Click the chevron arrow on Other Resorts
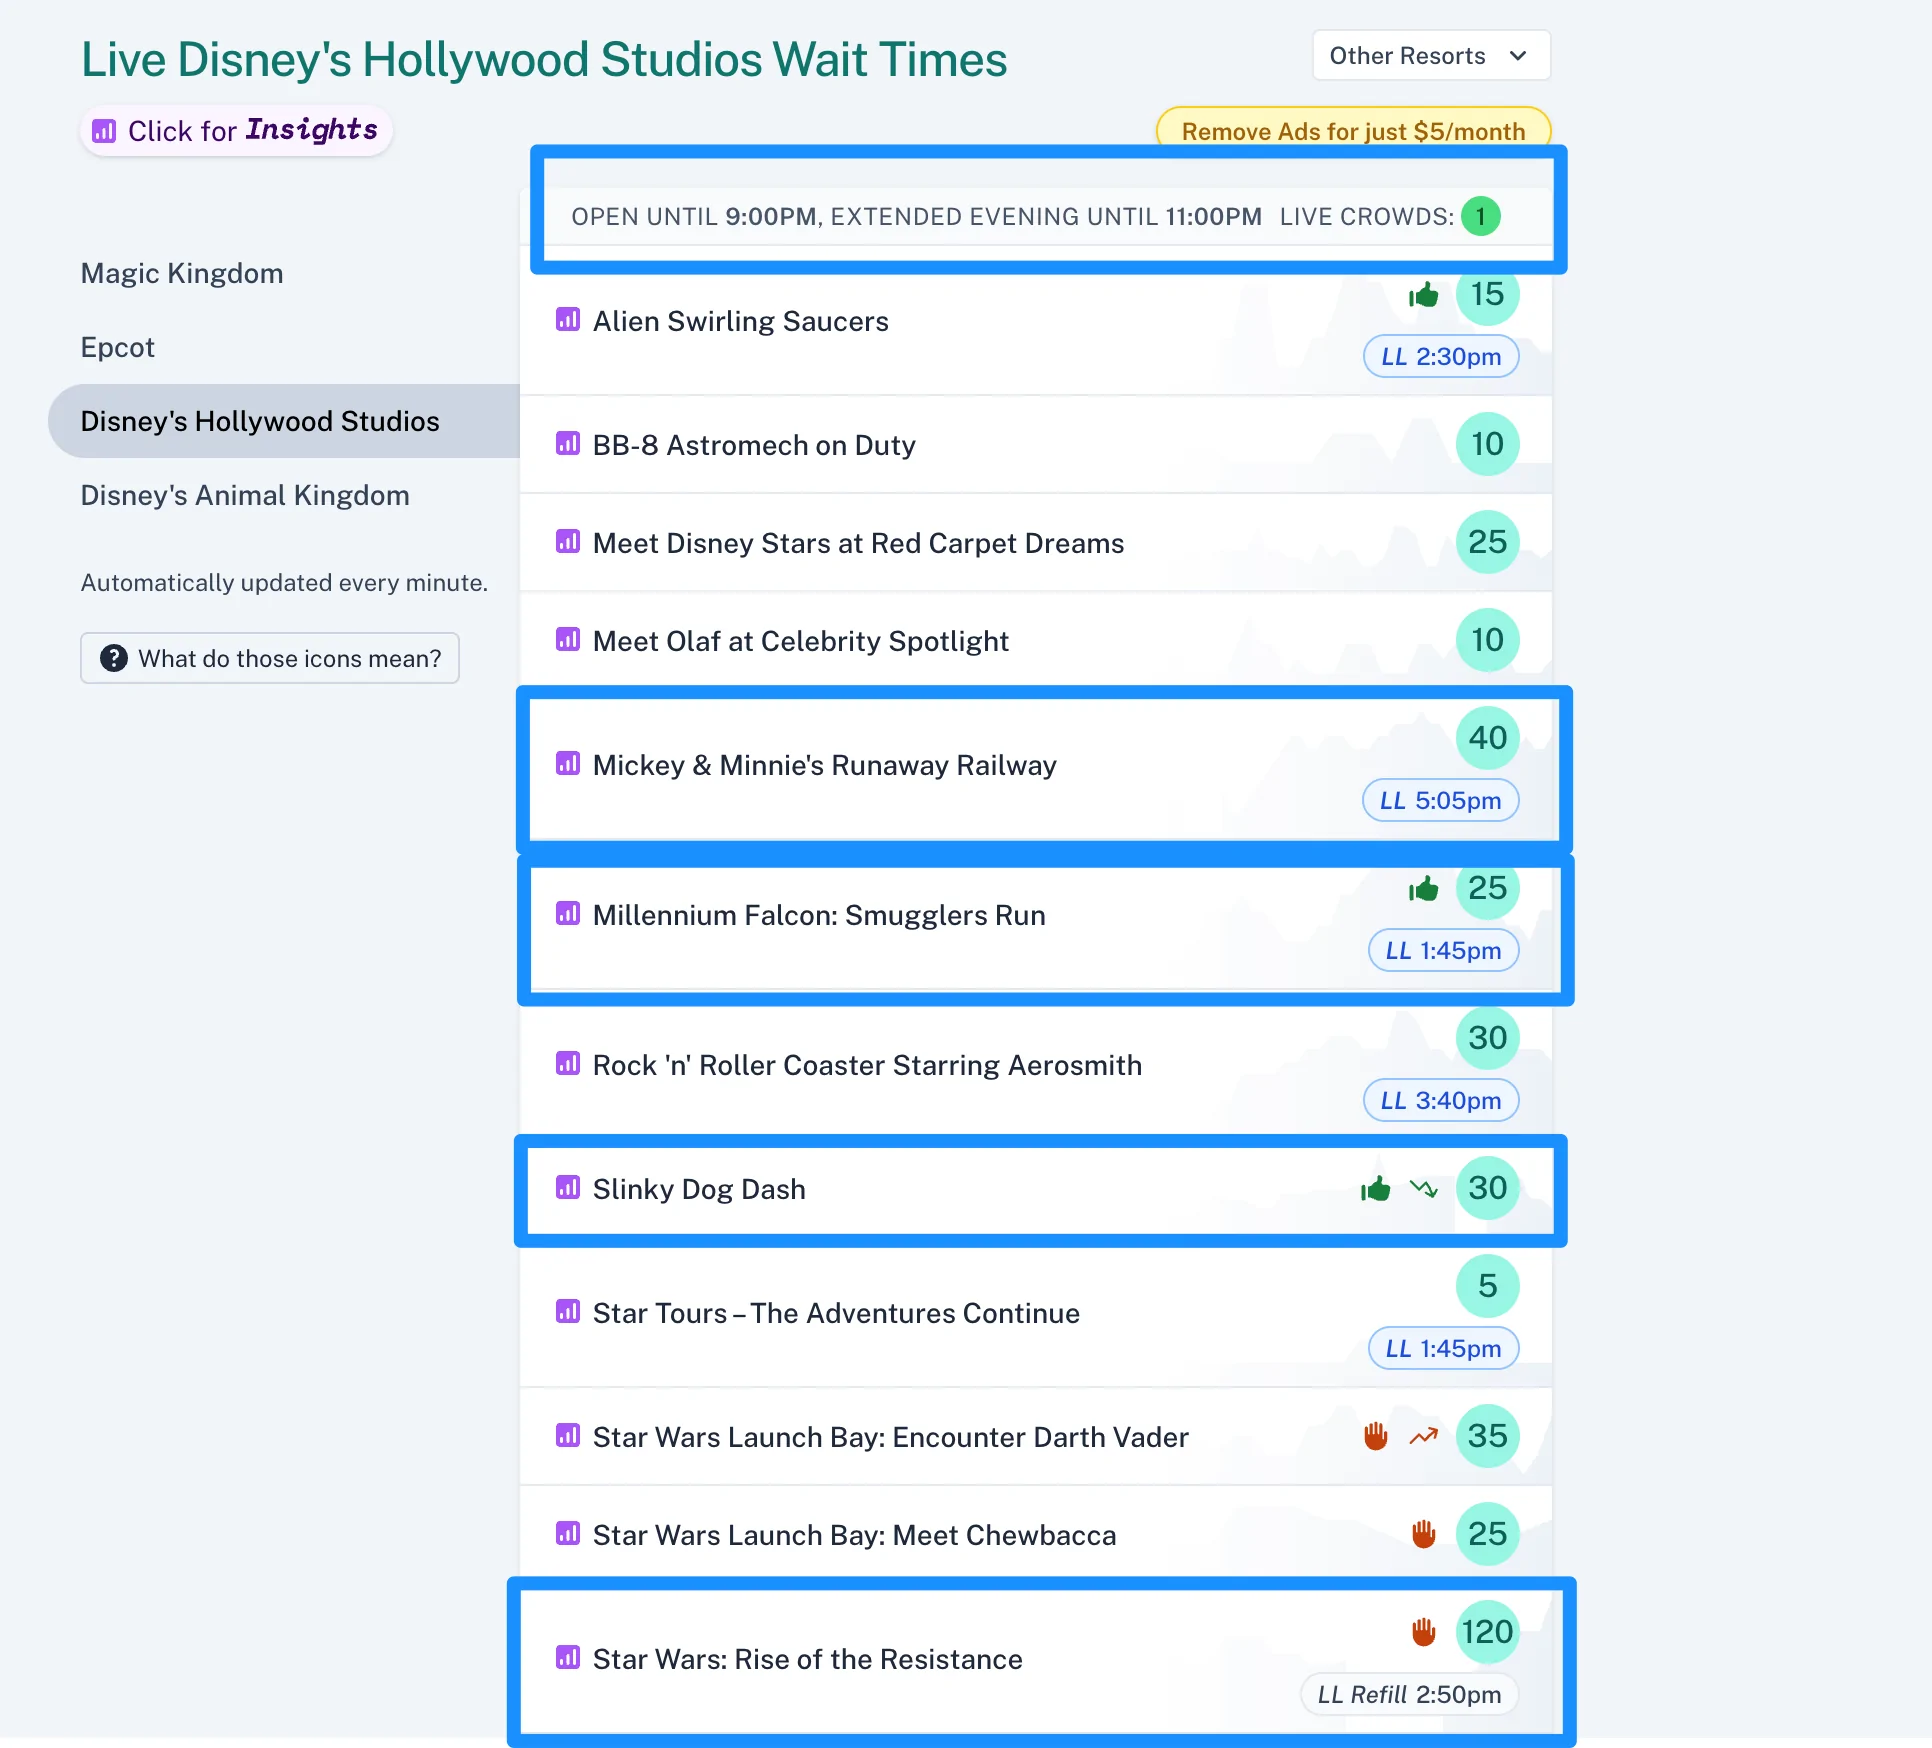This screenshot has width=1932, height=1748. click(1518, 56)
